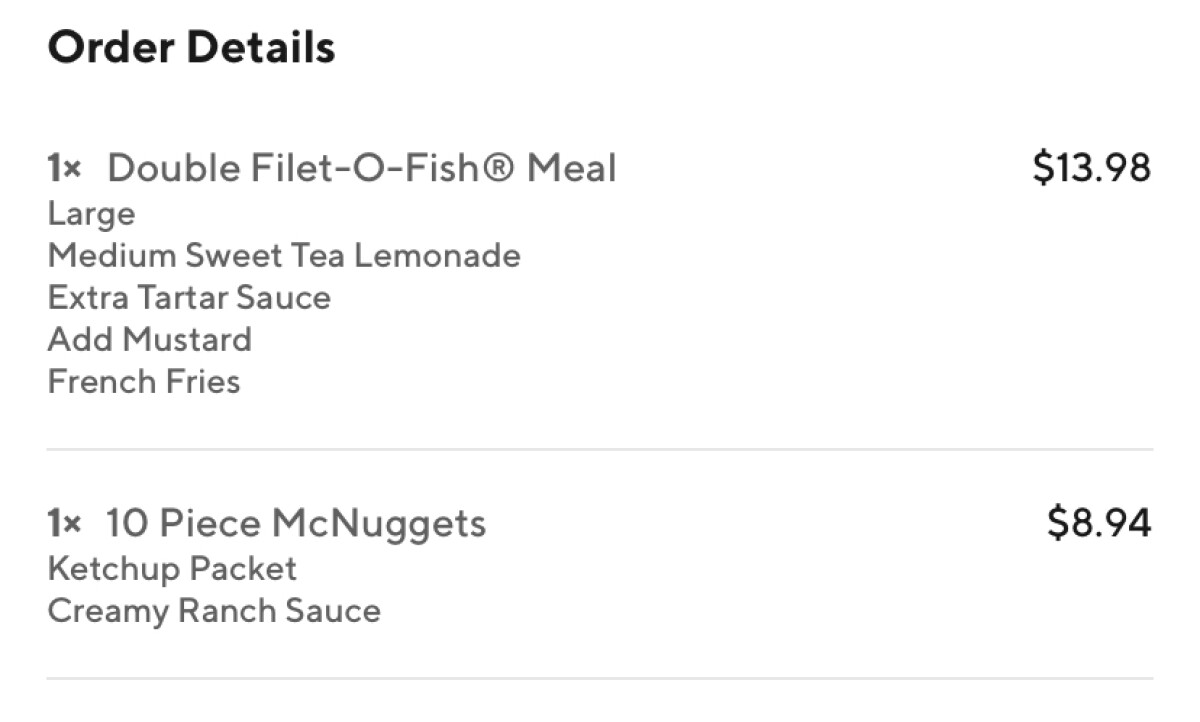Screen dimensions: 1200x722
Task: Click the 1× quantity beside McNuggets
Action: [x=64, y=523]
